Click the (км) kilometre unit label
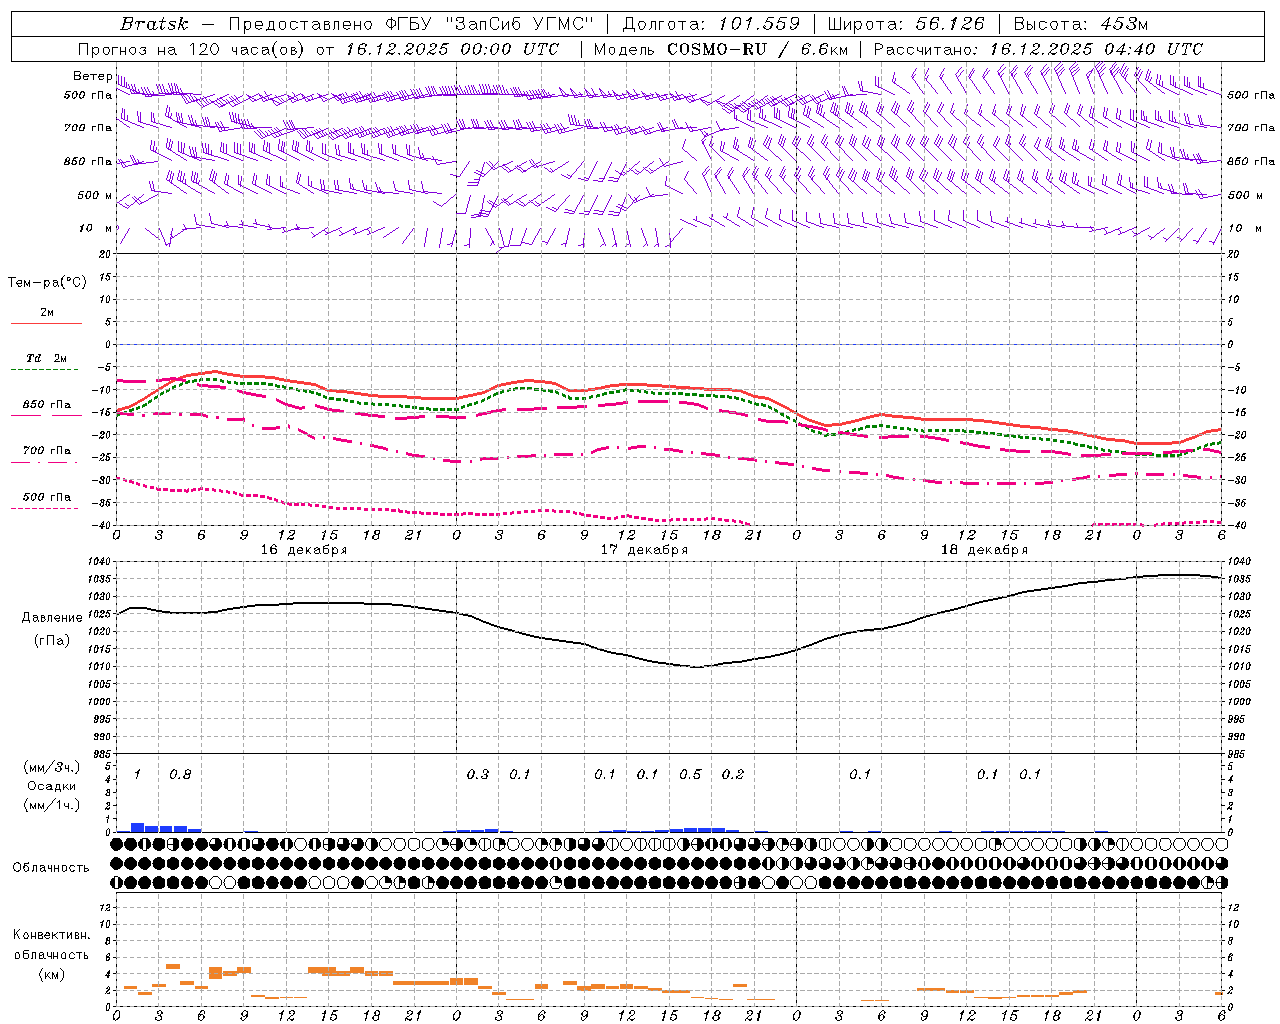The width and height of the screenshot is (1280, 1024). click(52, 974)
